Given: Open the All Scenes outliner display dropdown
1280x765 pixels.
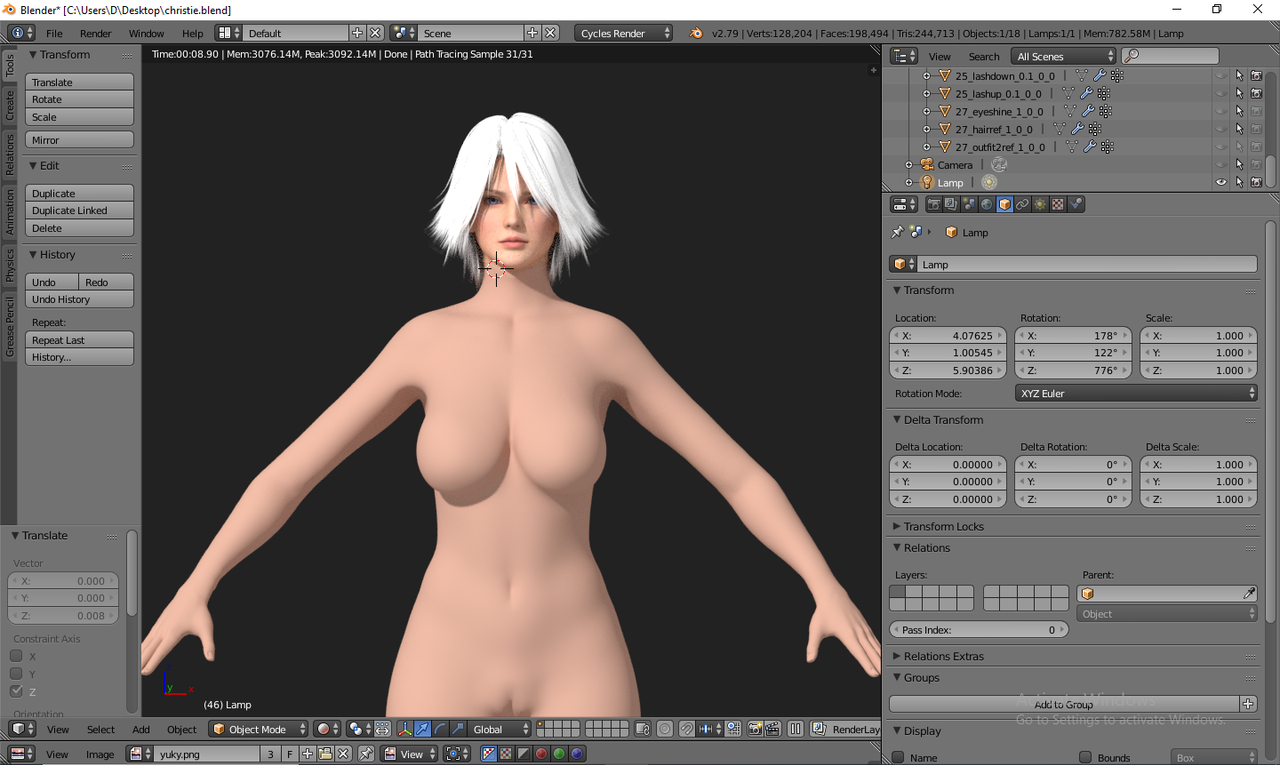Looking at the screenshot, I should pos(1063,56).
